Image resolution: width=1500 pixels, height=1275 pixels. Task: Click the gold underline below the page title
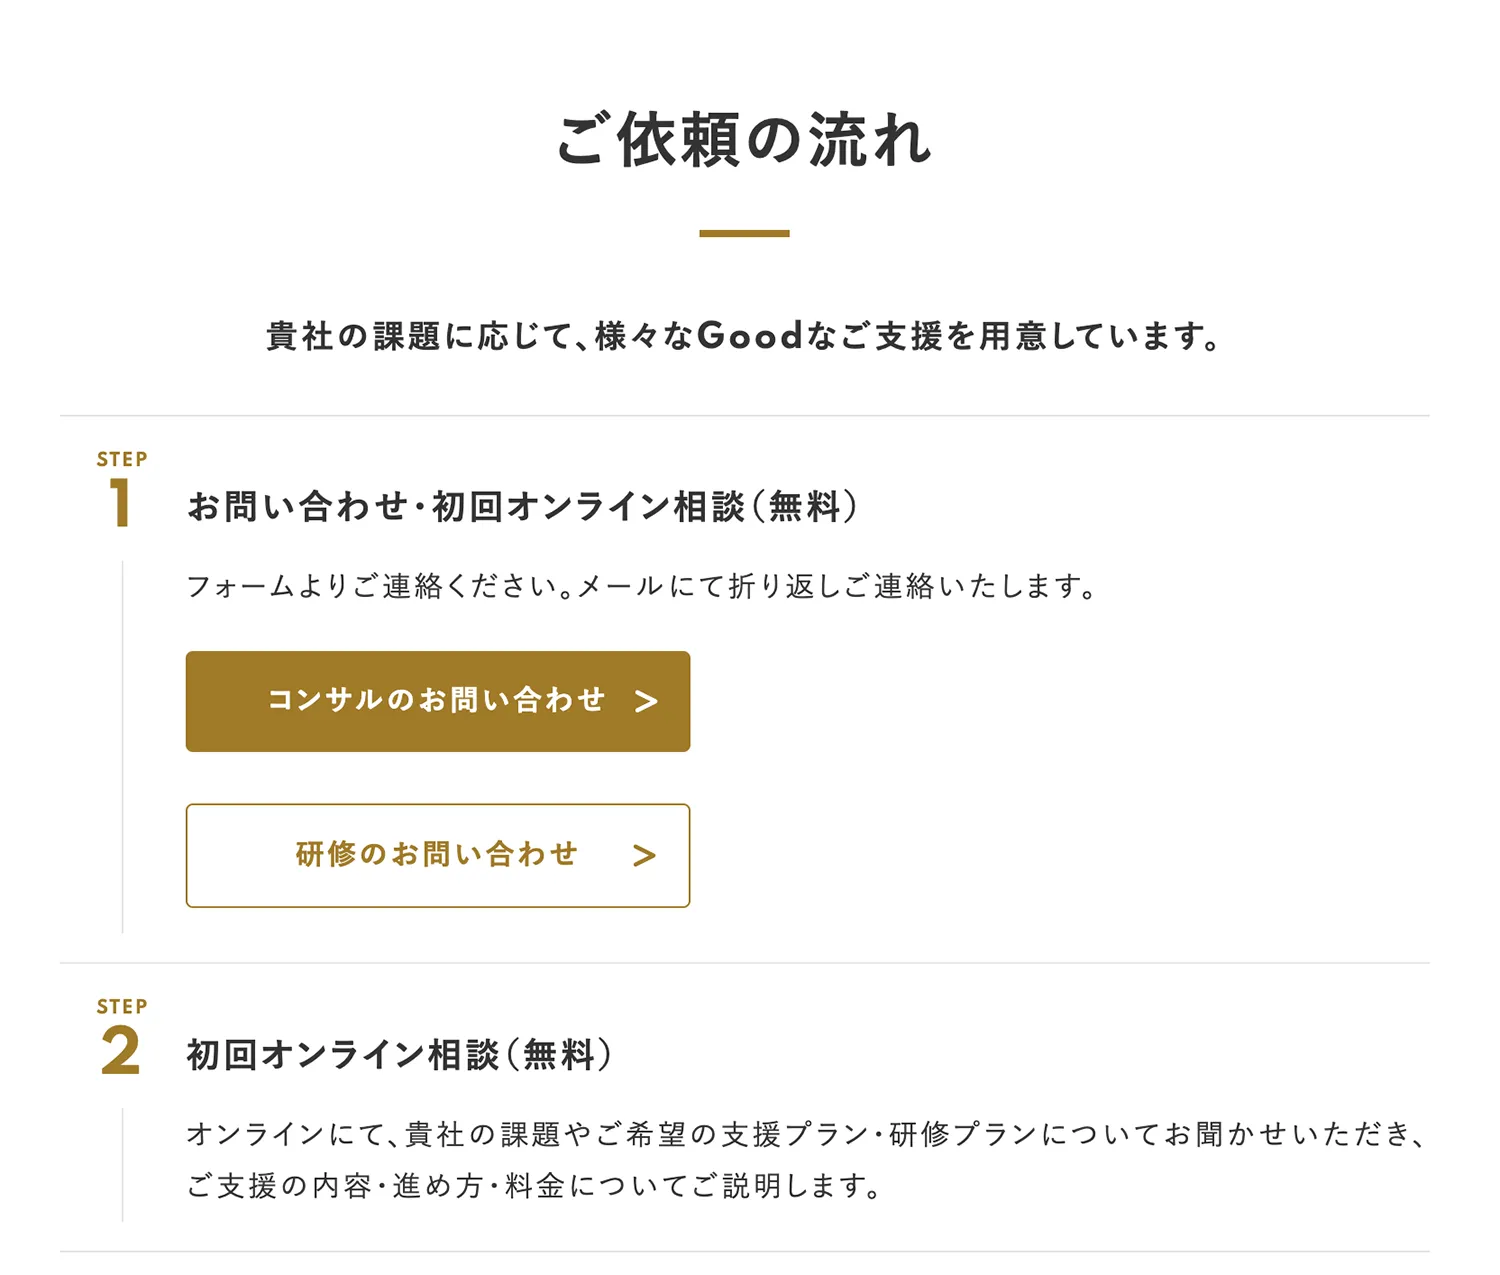[x=744, y=233]
